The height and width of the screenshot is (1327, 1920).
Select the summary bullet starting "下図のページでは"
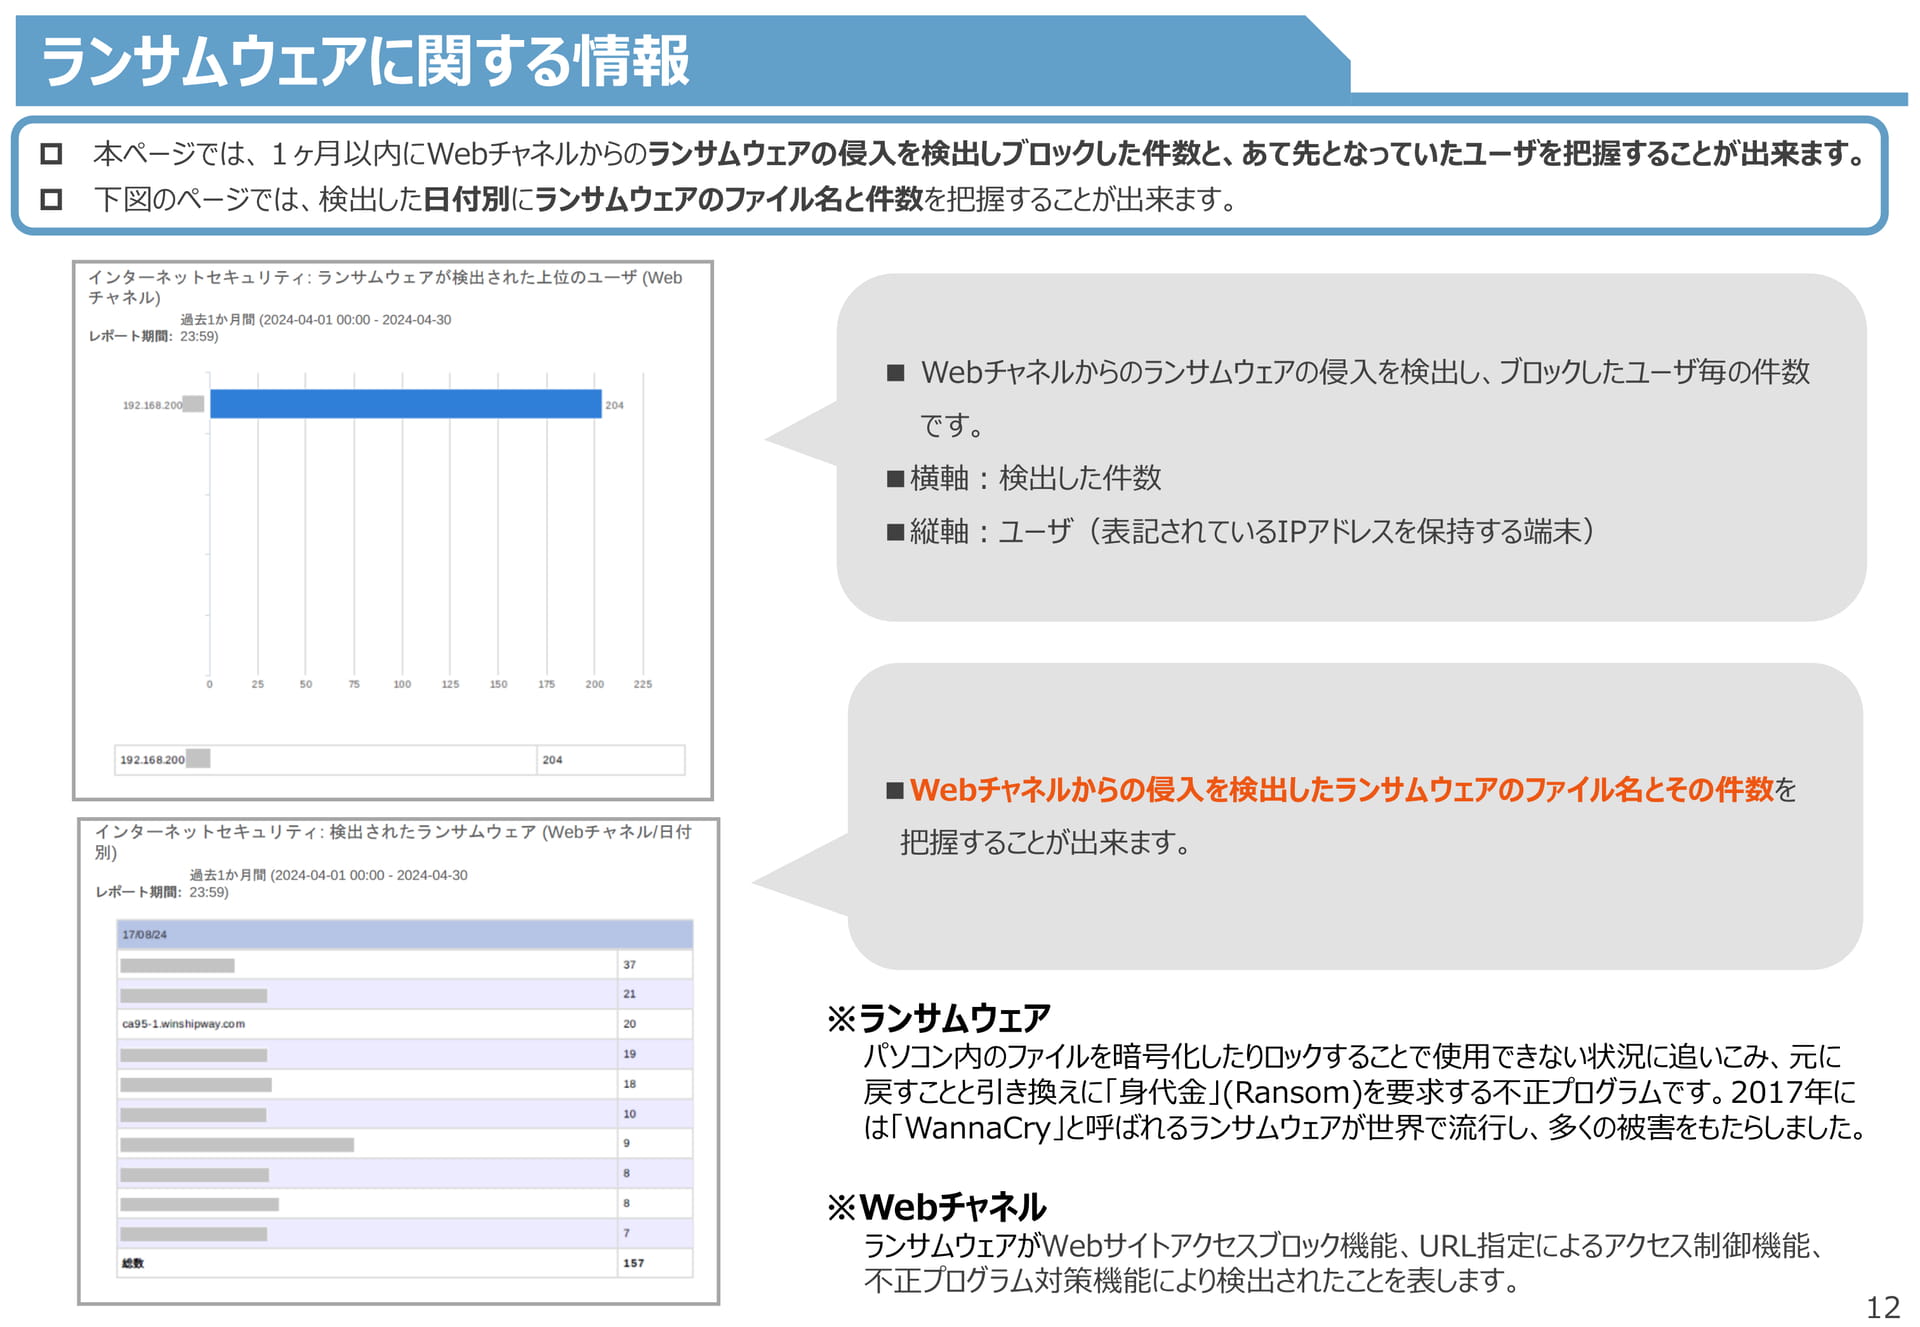[x=665, y=199]
